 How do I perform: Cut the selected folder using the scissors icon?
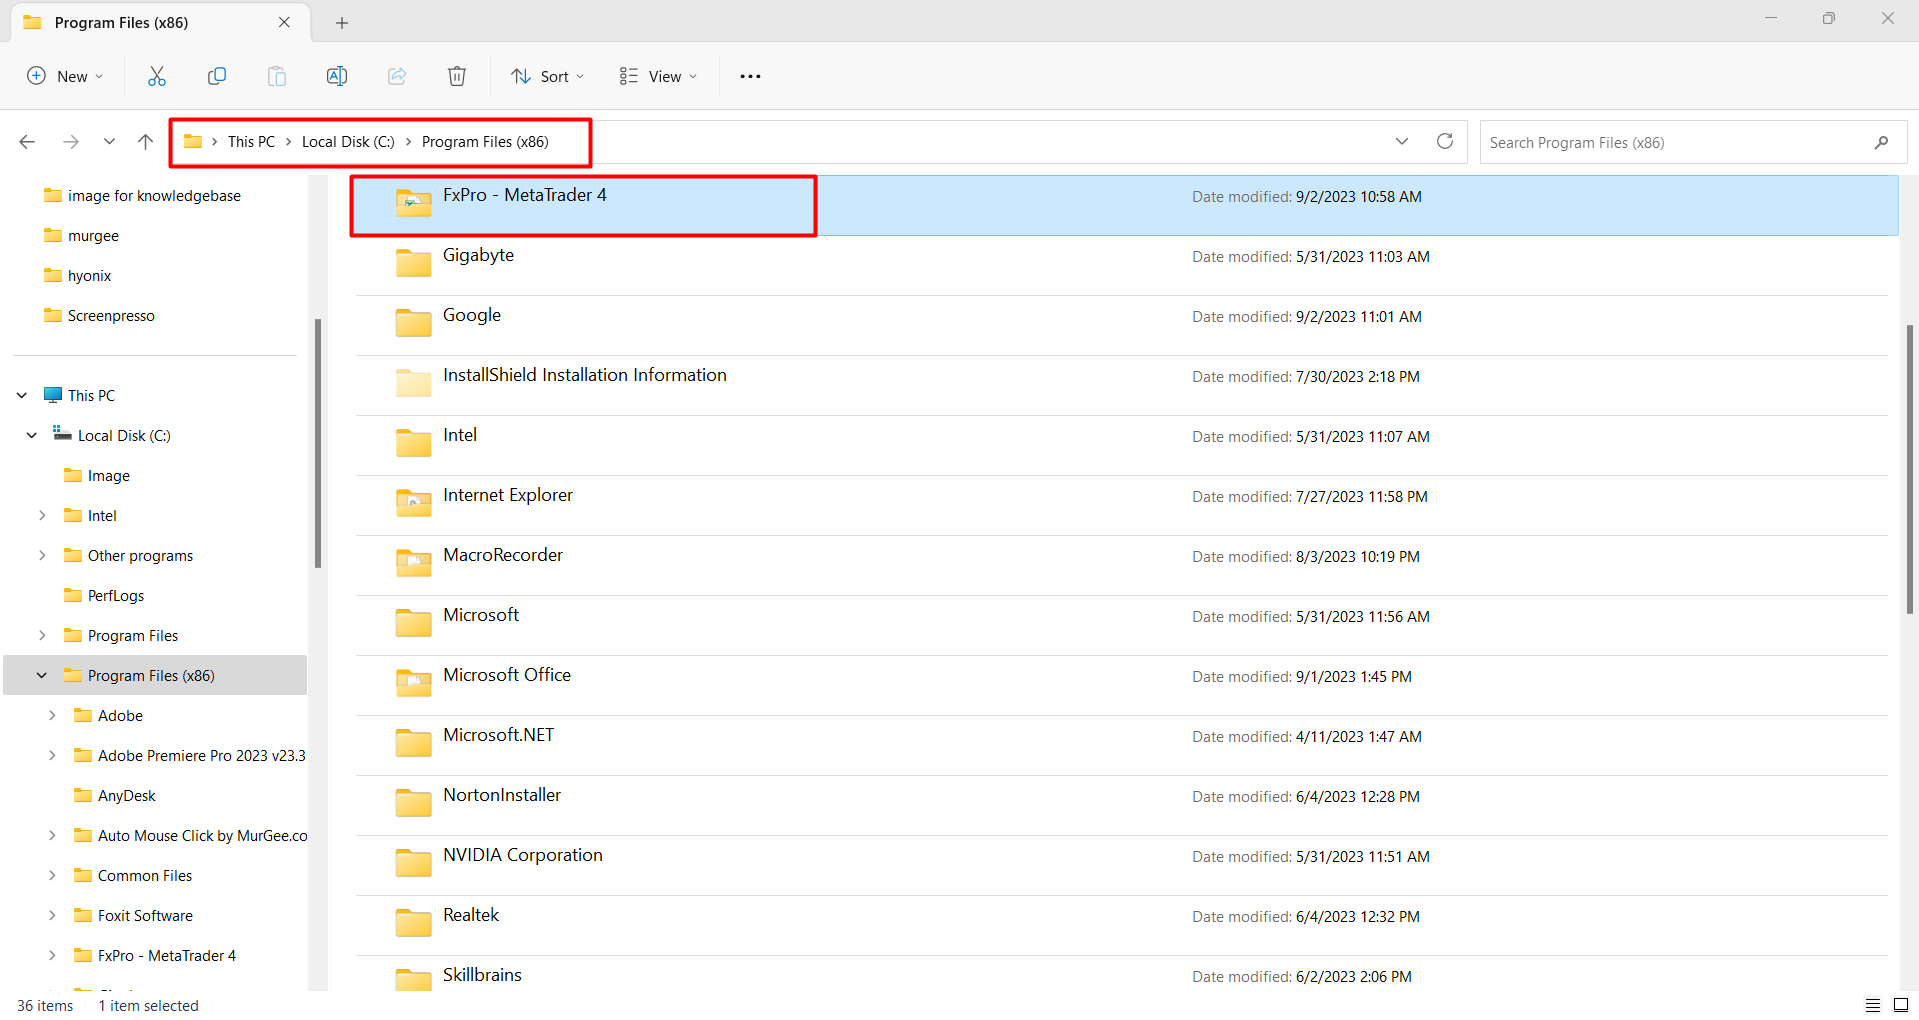pyautogui.click(x=156, y=75)
